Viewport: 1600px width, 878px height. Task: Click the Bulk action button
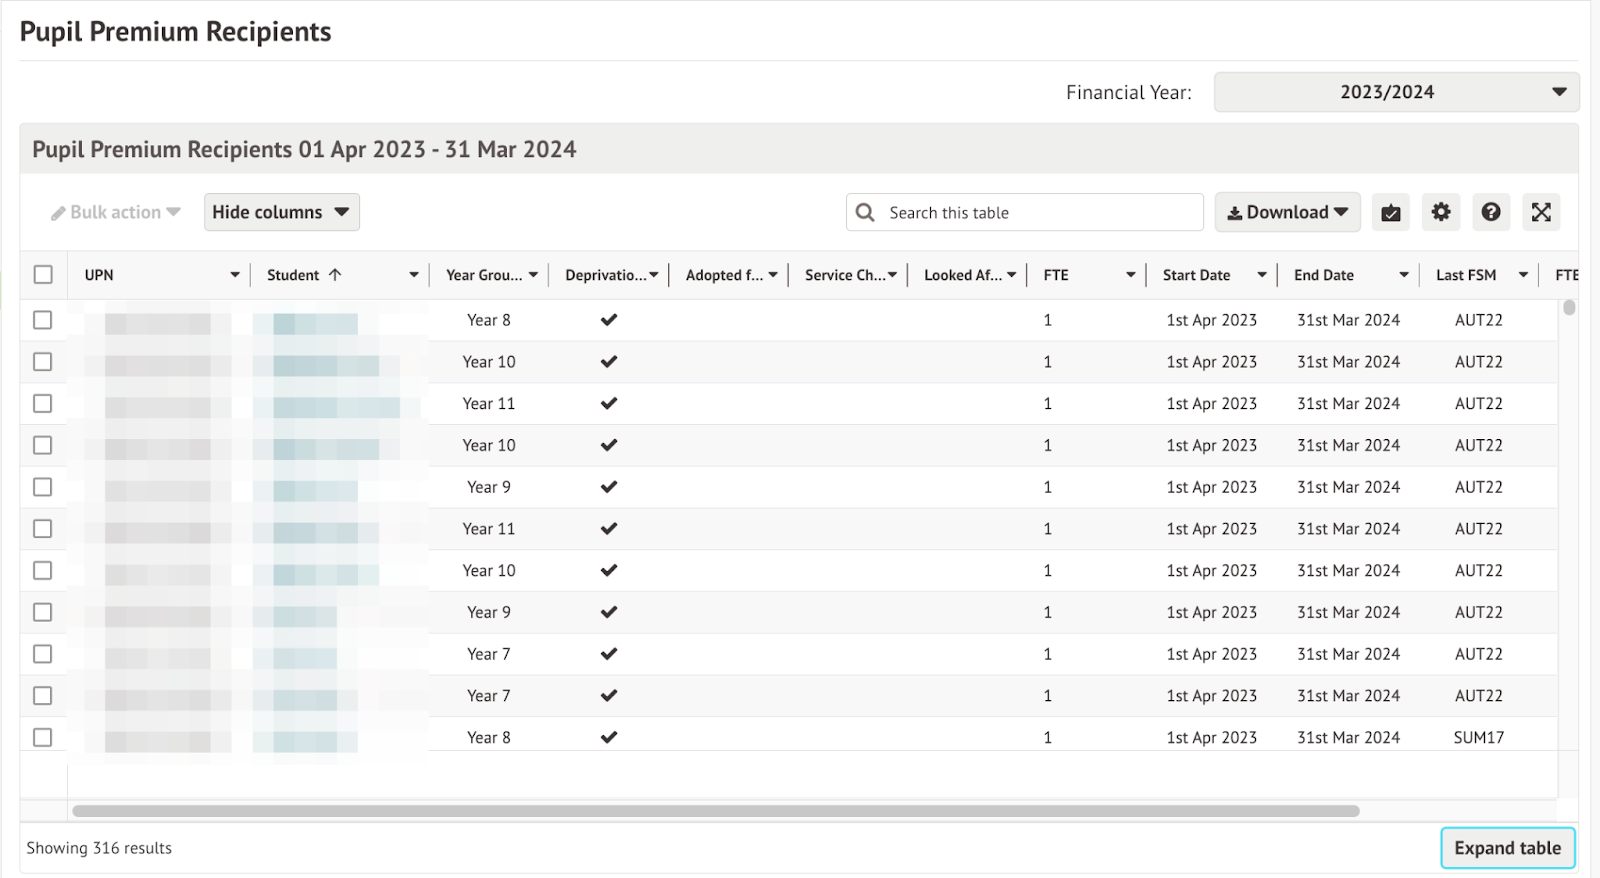click(x=116, y=212)
